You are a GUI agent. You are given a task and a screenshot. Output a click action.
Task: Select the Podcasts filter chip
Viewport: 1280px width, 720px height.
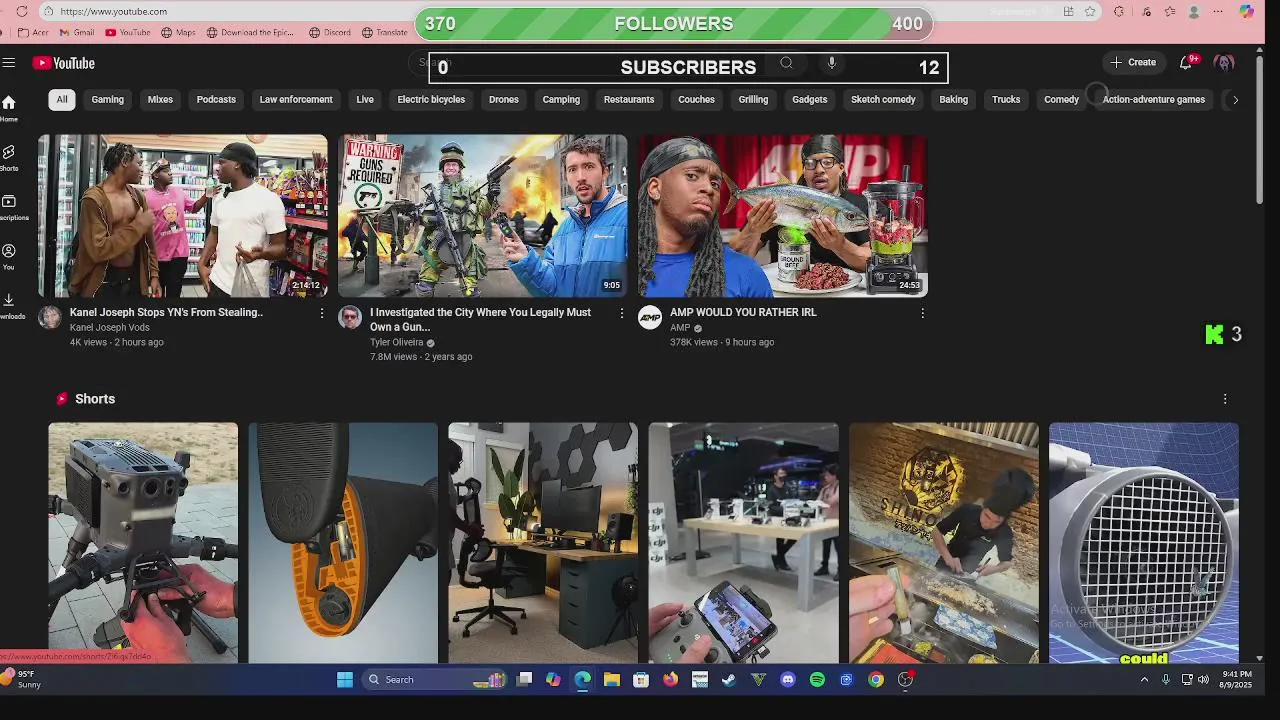[x=216, y=99]
